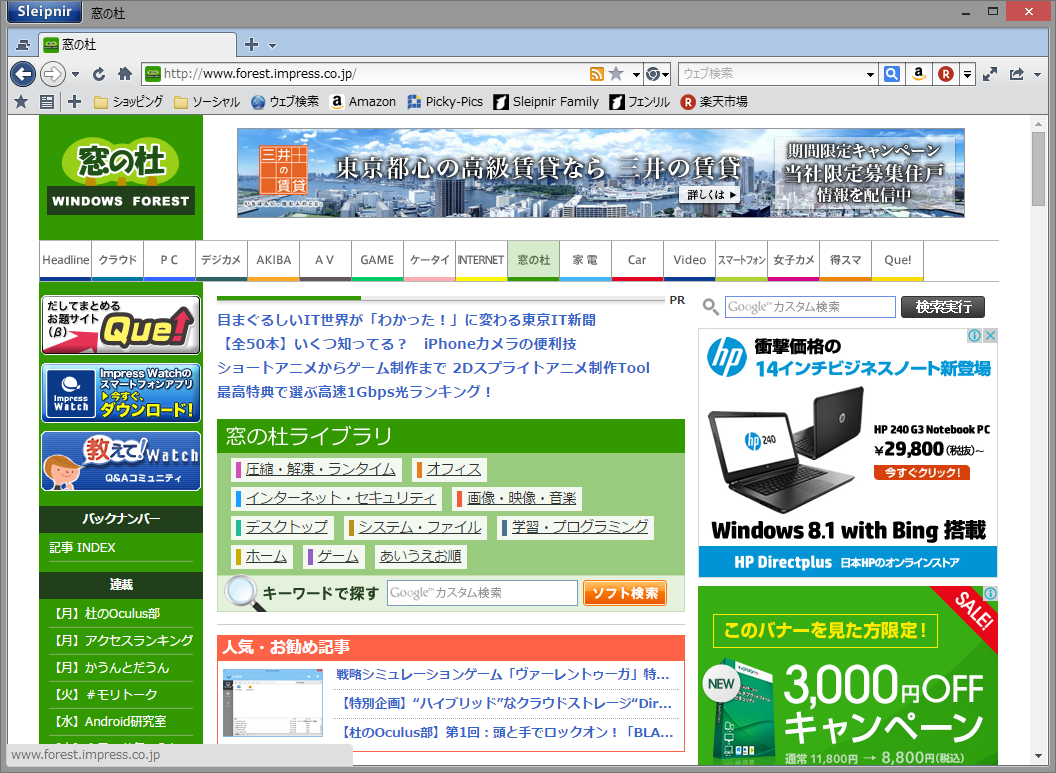Open the Sleipnir application menu
This screenshot has width=1056, height=773.
pos(43,12)
